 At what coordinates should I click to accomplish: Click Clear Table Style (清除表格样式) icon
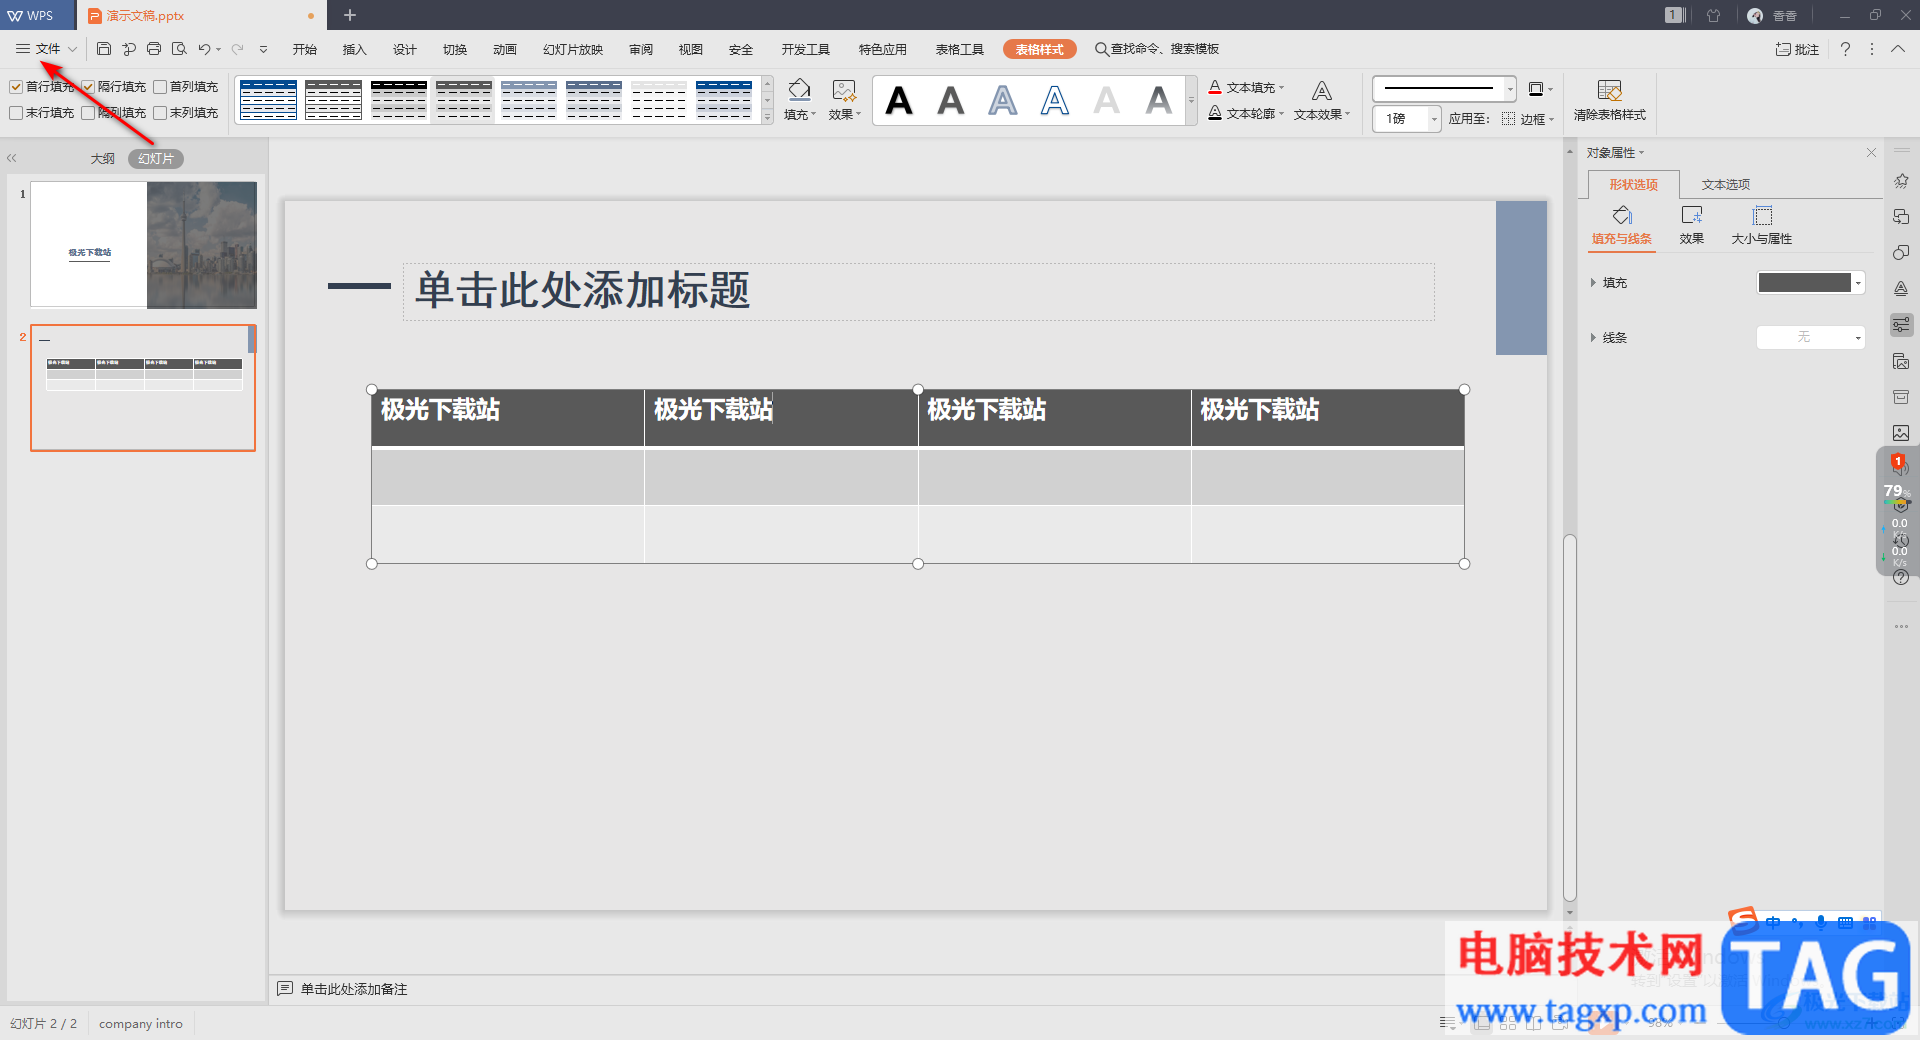(x=1609, y=91)
